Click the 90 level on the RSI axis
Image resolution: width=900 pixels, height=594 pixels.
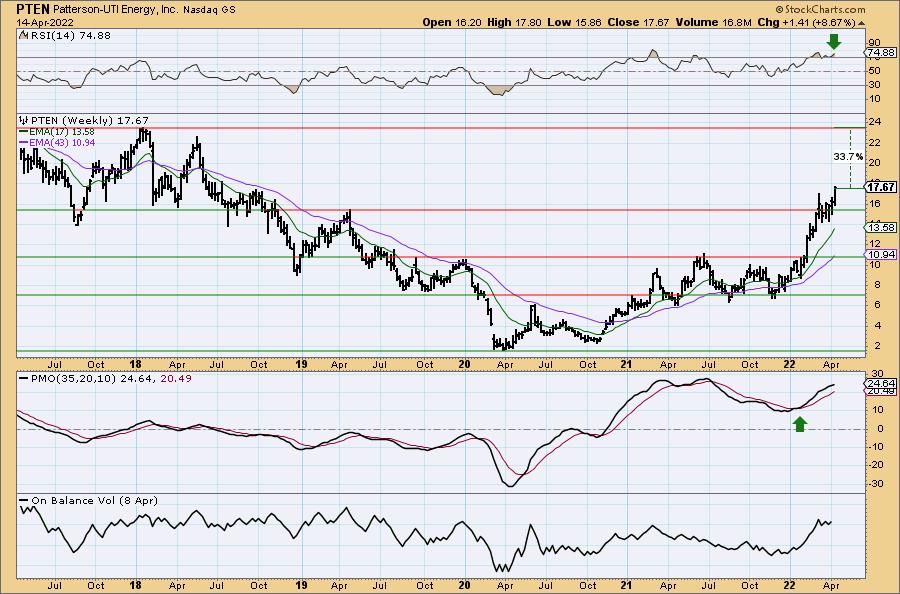[x=875, y=43]
